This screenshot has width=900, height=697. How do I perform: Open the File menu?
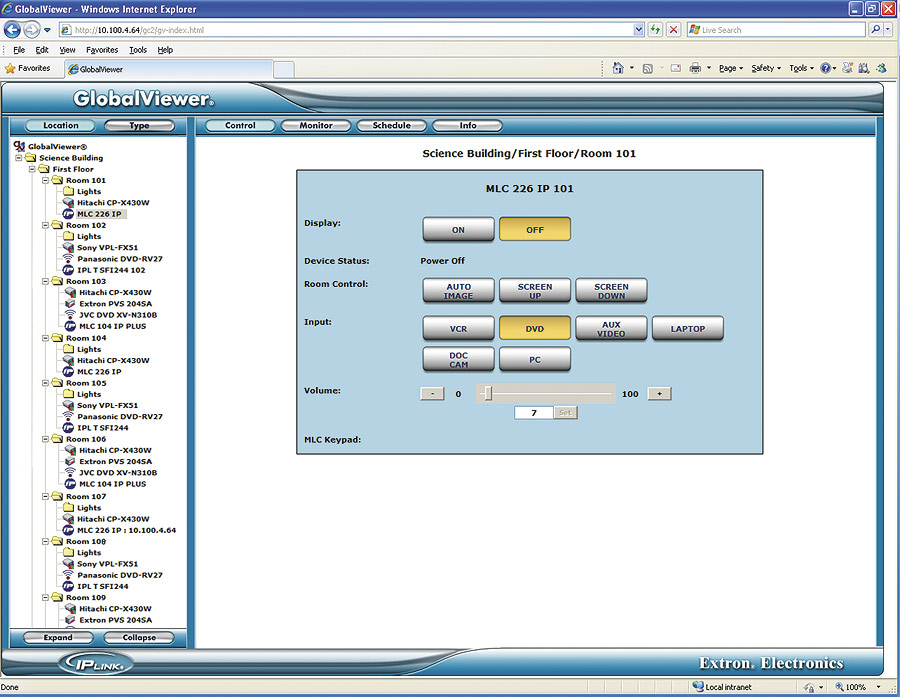click(x=19, y=50)
